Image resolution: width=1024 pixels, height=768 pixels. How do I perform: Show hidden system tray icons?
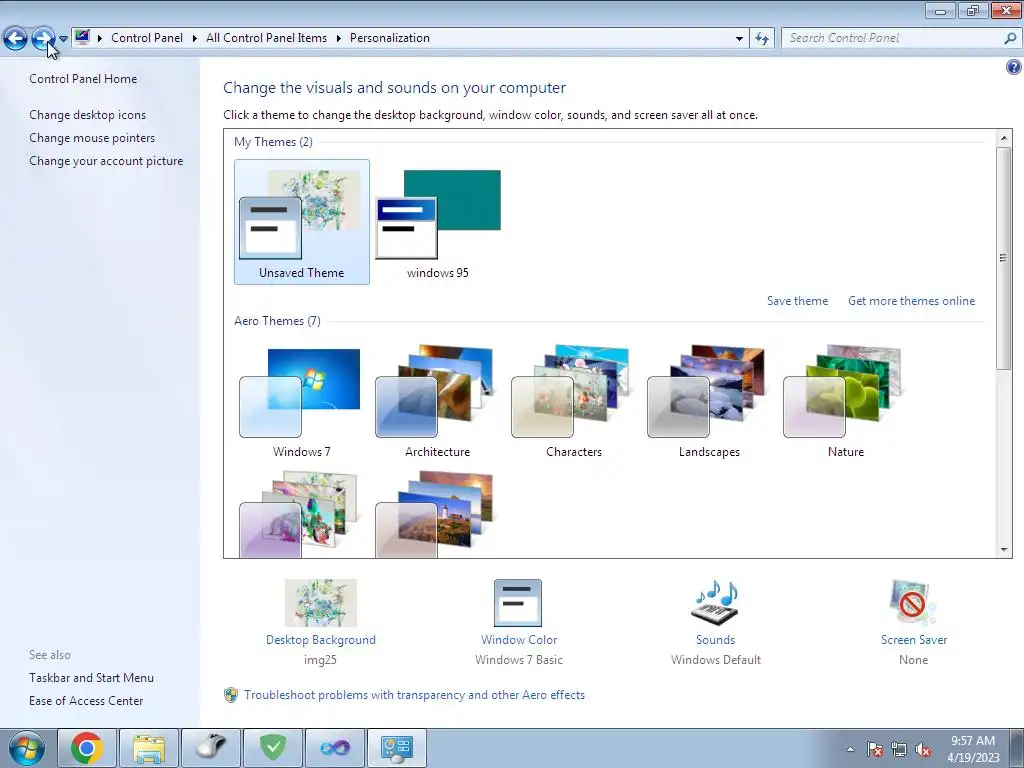[850, 749]
